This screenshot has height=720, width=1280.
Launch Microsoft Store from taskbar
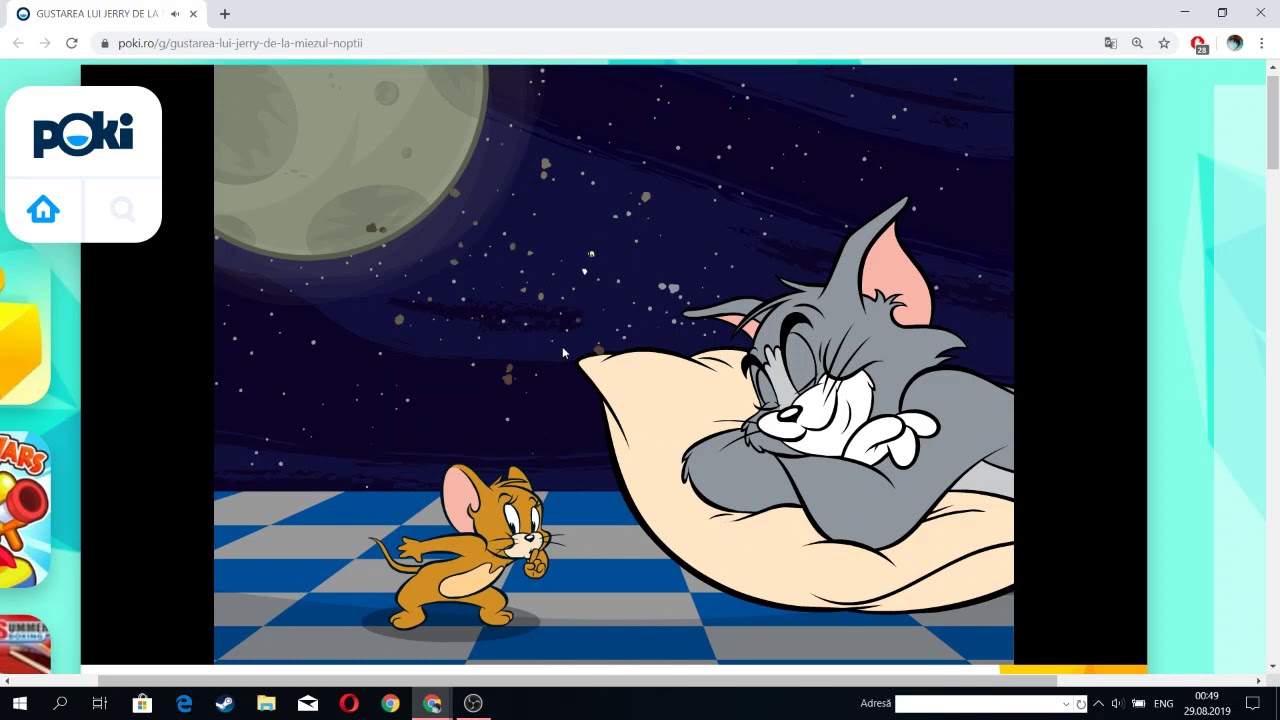142,703
